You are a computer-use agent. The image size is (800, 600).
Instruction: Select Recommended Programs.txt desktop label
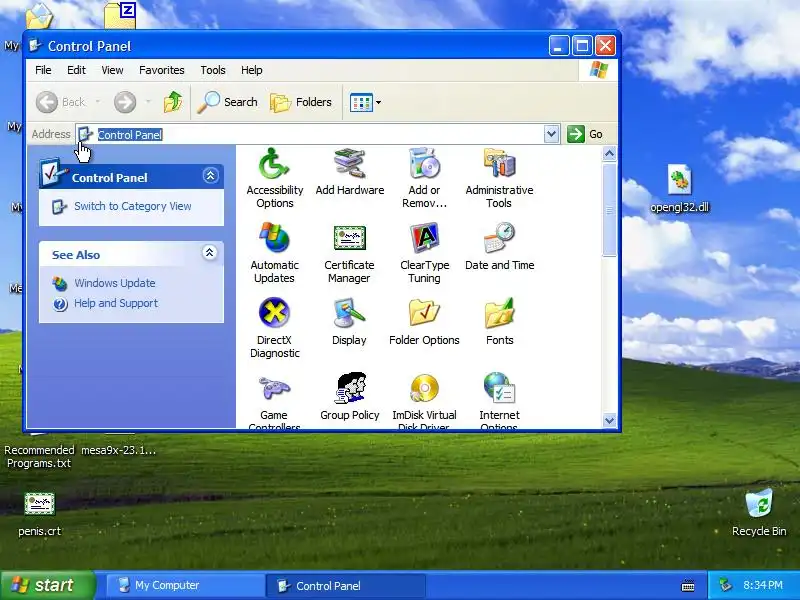[x=39, y=457]
